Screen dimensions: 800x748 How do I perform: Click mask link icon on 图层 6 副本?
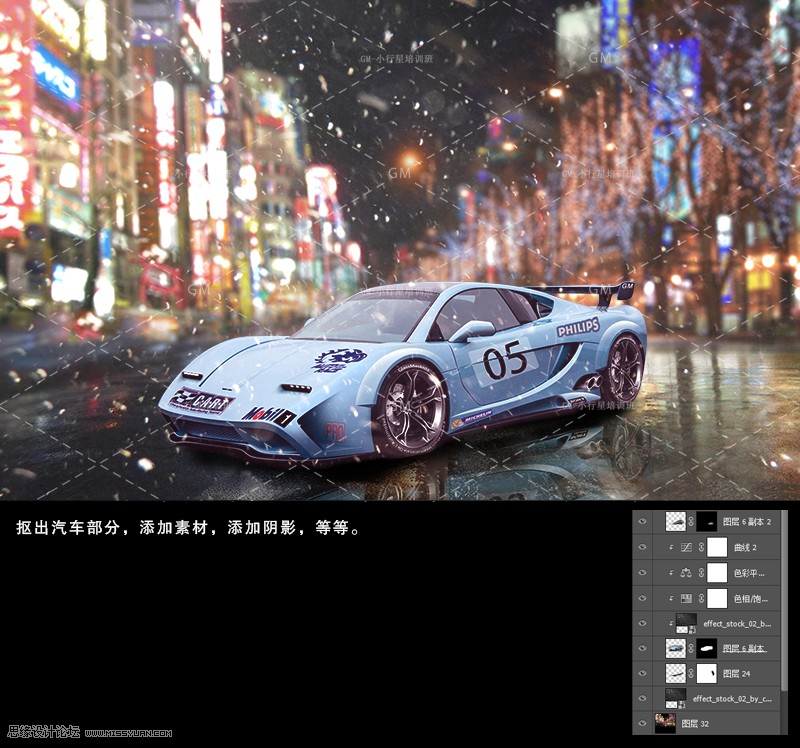[x=691, y=649]
